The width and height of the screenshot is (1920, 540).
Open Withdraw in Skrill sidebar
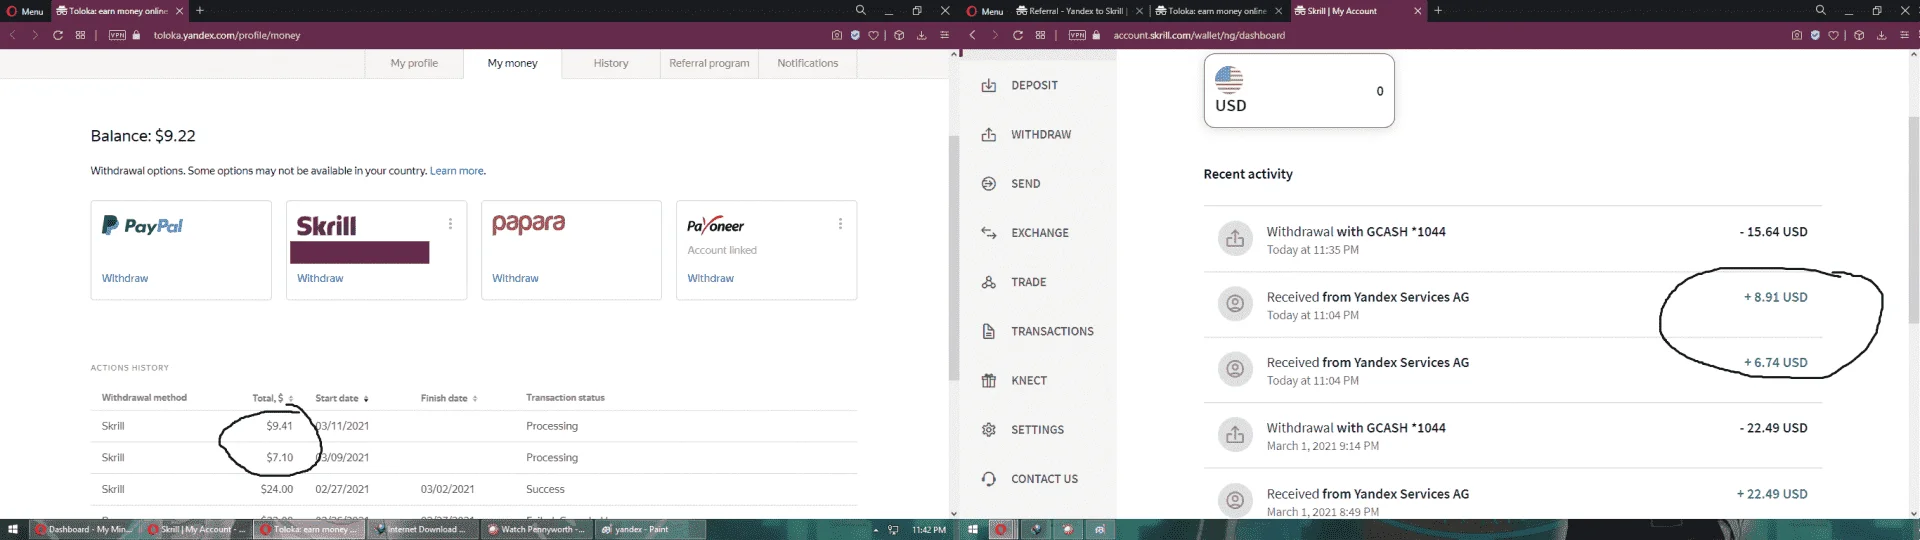(1040, 135)
